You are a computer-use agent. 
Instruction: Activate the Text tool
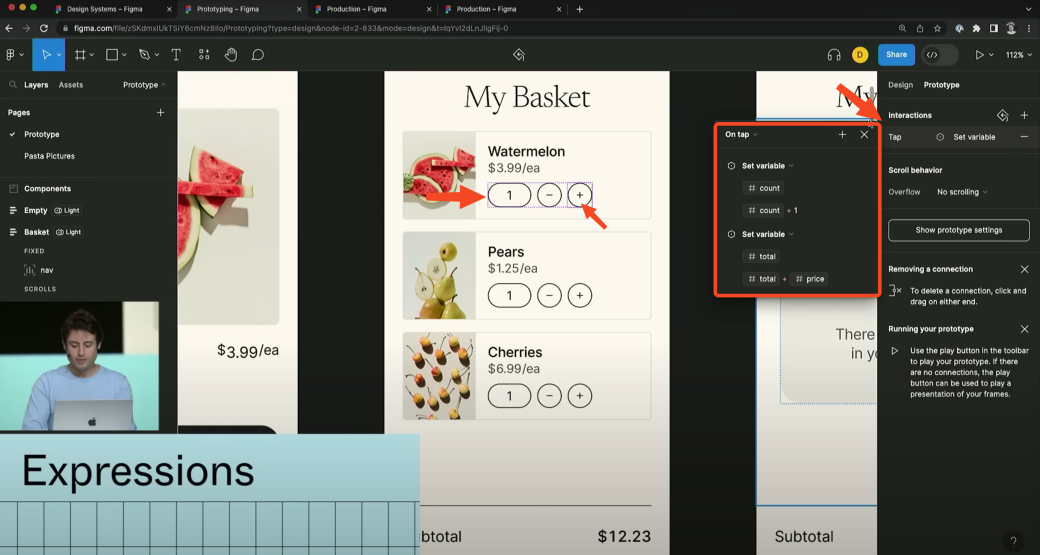(176, 55)
